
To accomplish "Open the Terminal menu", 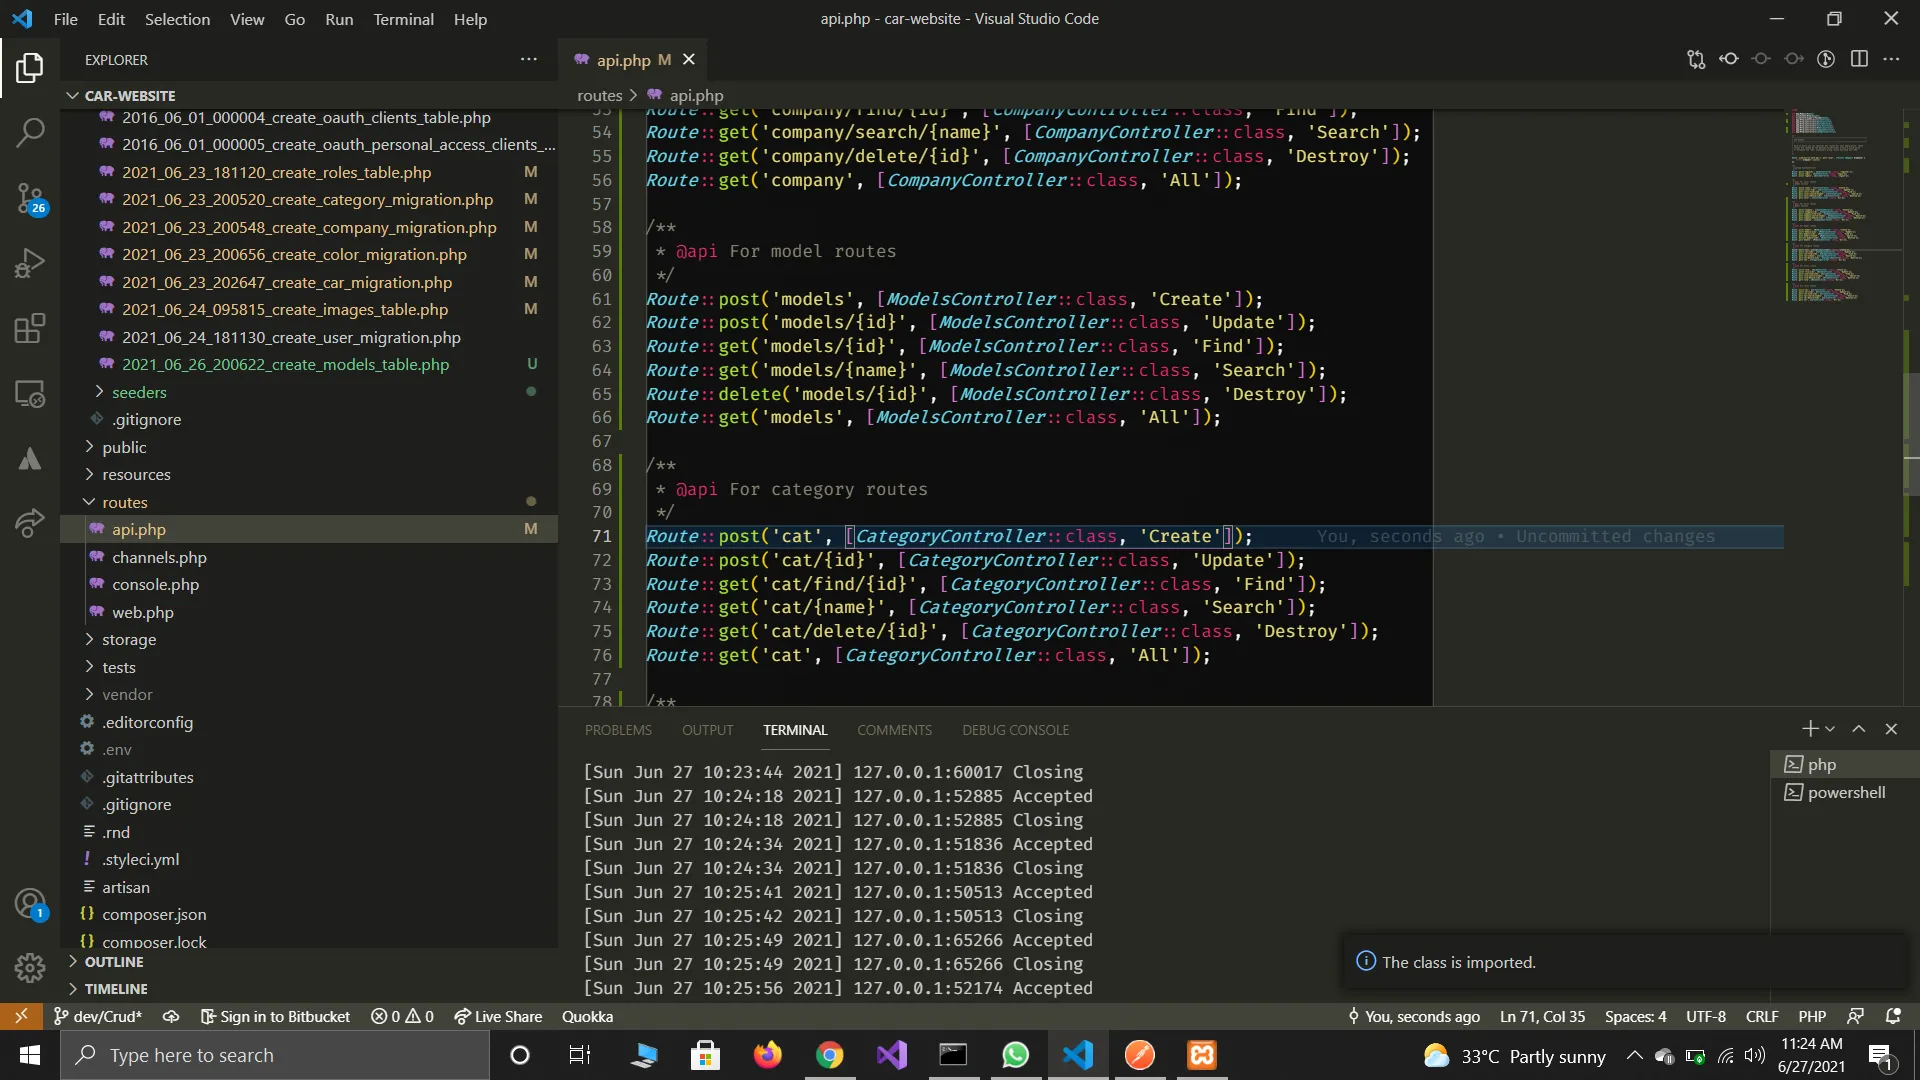I will pos(403,19).
